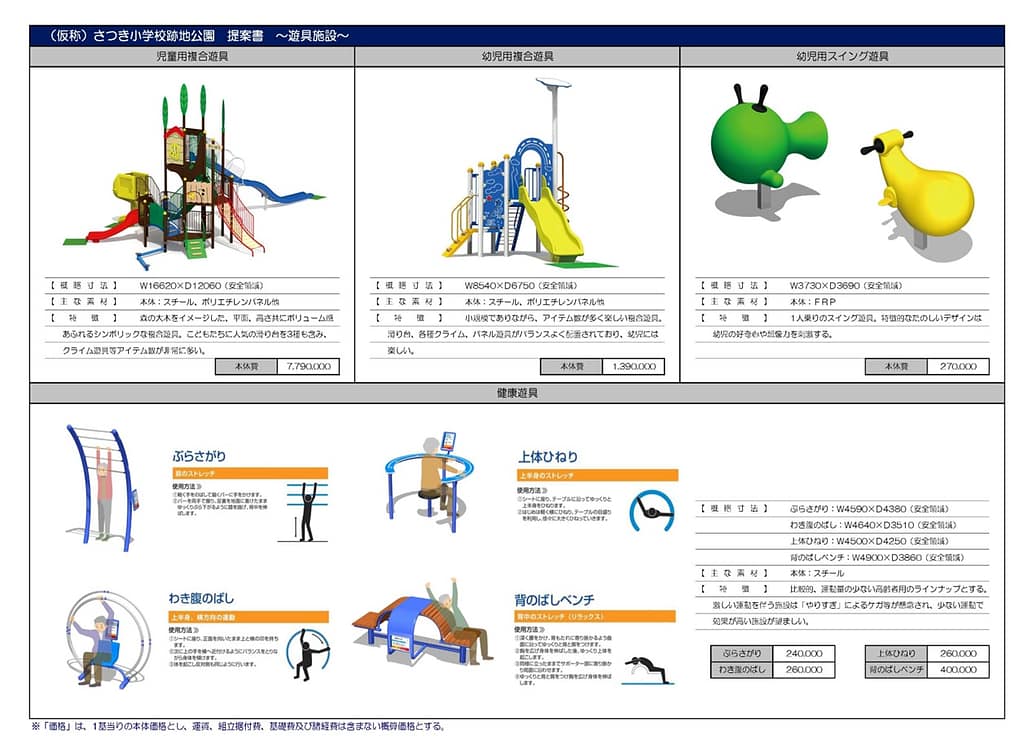Click the 上体ひねり seated equipment illustration
The image size is (1024, 753).
click(430, 473)
